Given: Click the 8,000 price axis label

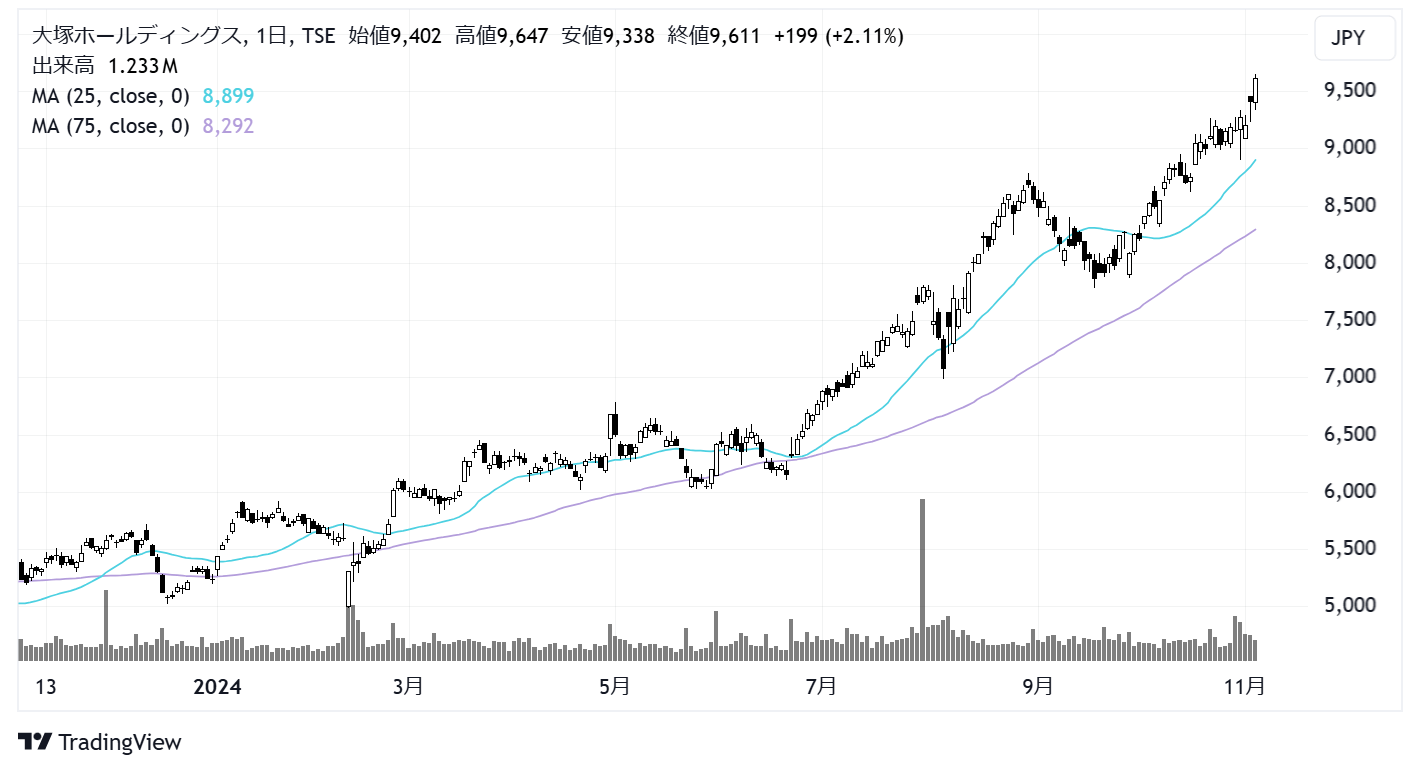Looking at the screenshot, I should pyautogui.click(x=1350, y=262).
